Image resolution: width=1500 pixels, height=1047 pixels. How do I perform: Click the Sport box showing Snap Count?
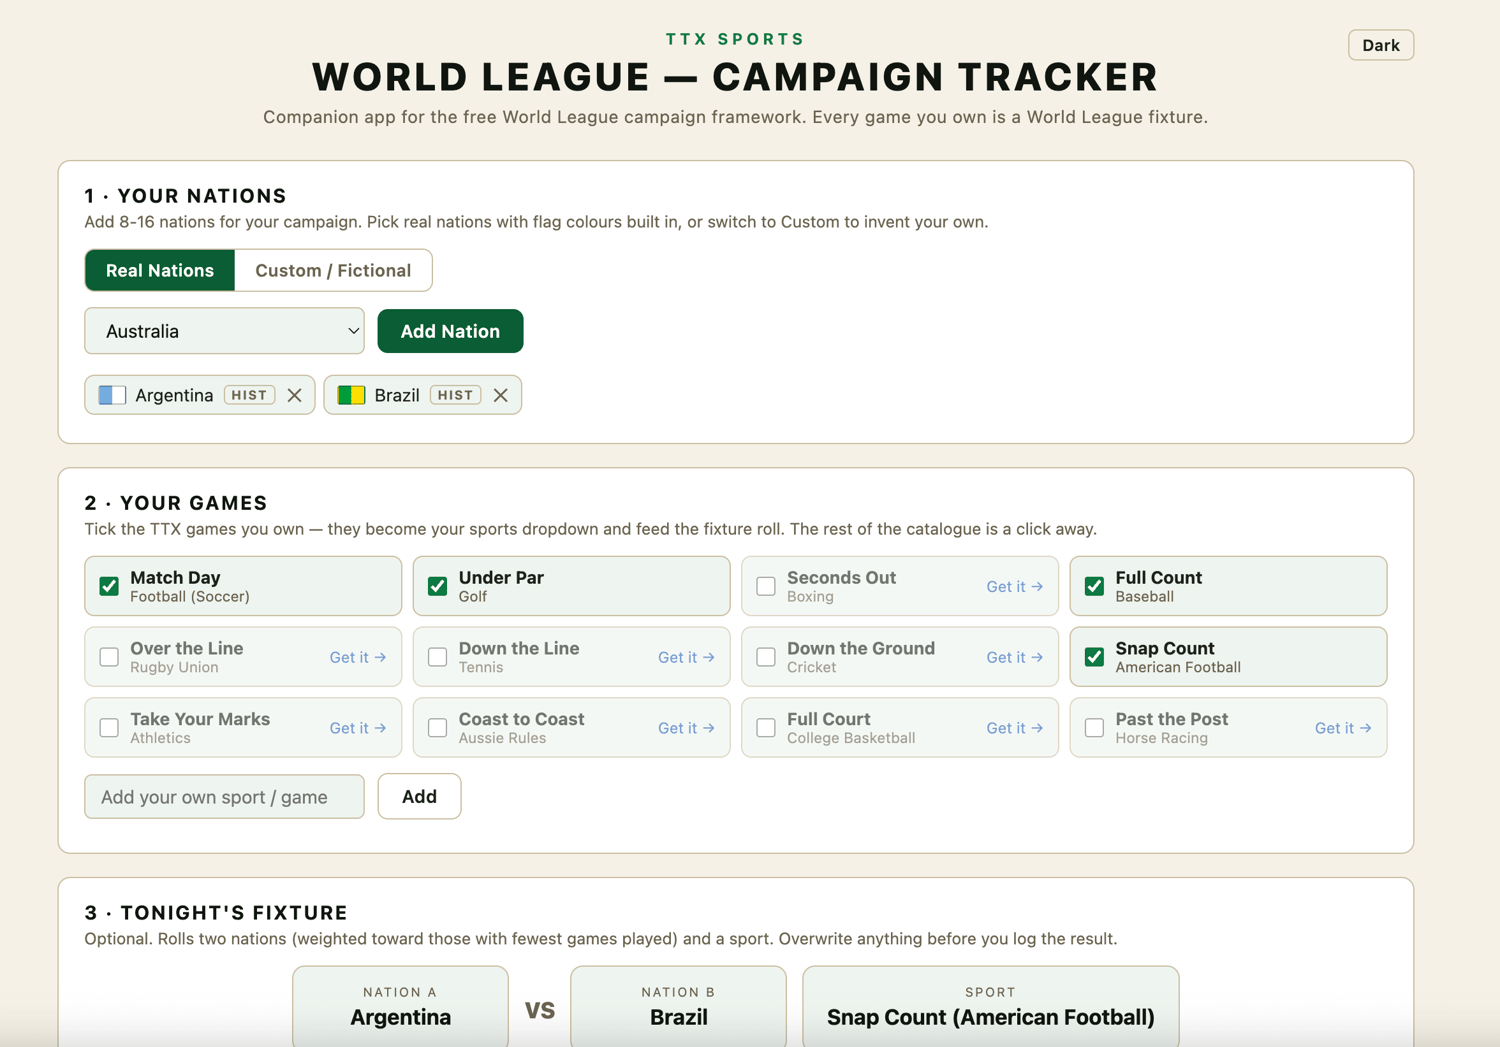coord(990,1007)
